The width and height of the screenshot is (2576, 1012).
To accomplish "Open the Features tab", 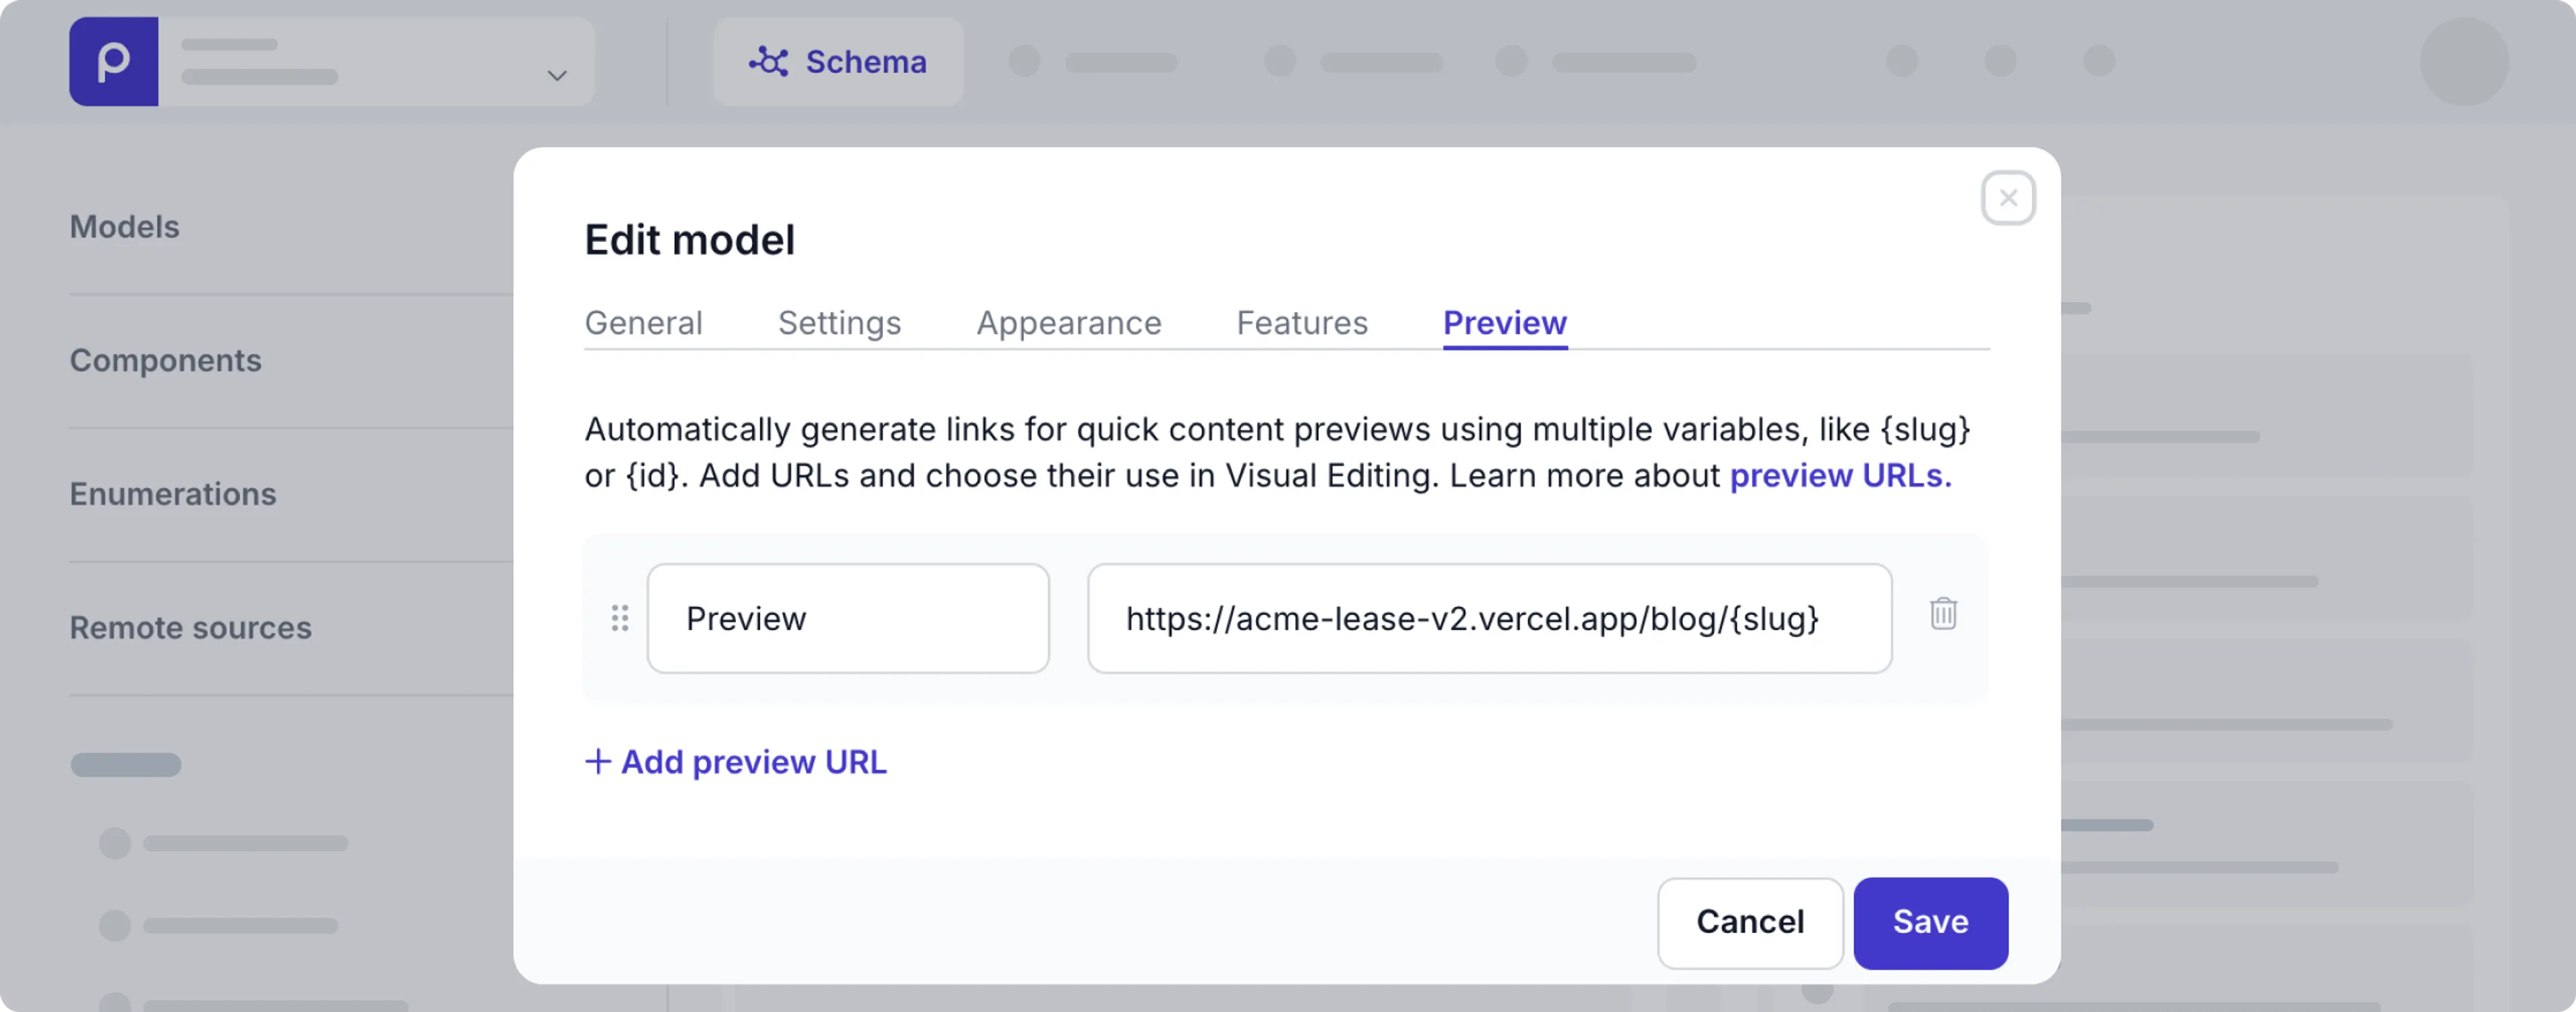I will (x=1302, y=322).
